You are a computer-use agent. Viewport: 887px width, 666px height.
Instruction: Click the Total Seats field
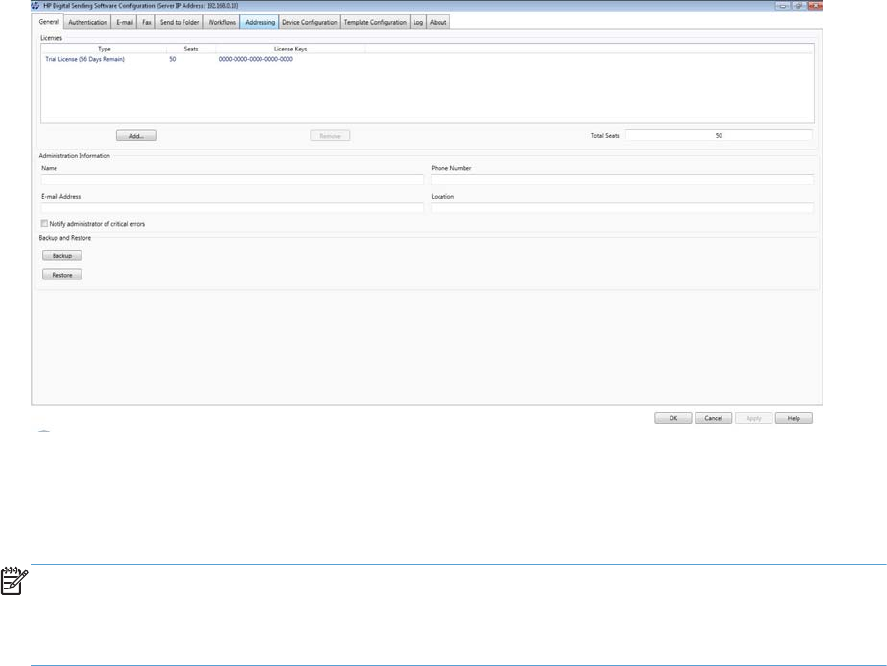click(718, 135)
